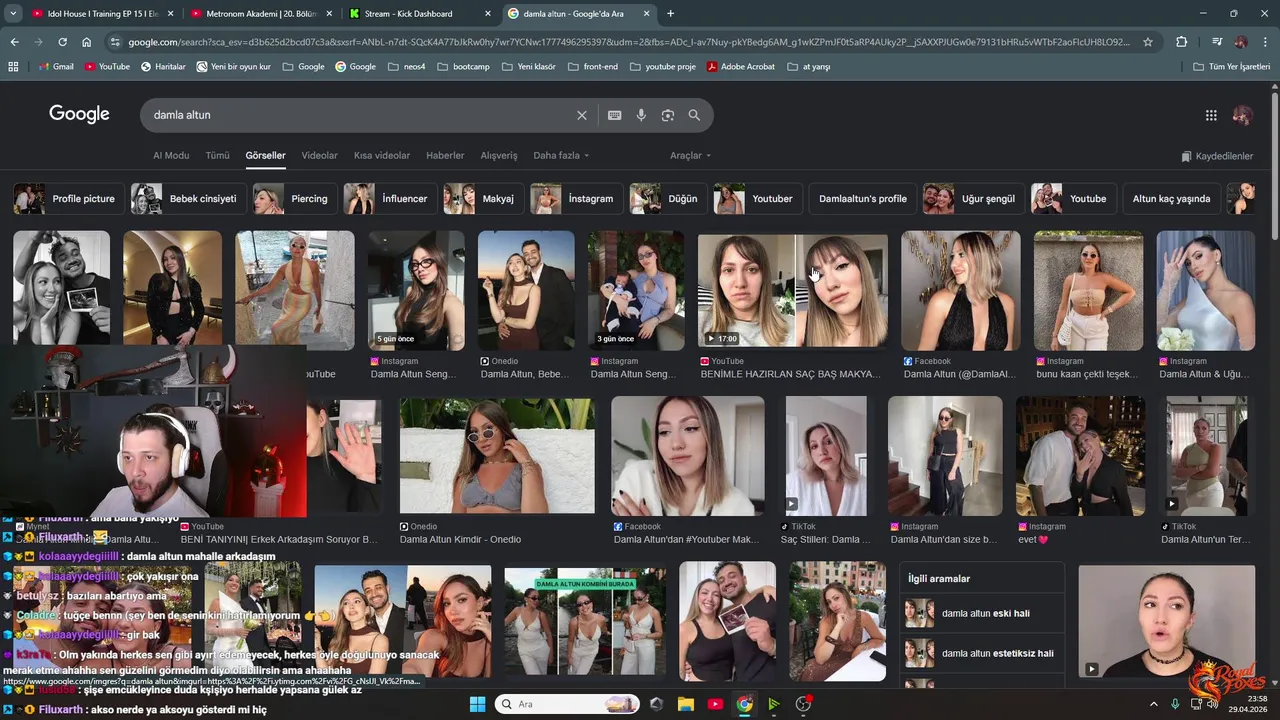Go to the Haberler tab

(x=445, y=156)
